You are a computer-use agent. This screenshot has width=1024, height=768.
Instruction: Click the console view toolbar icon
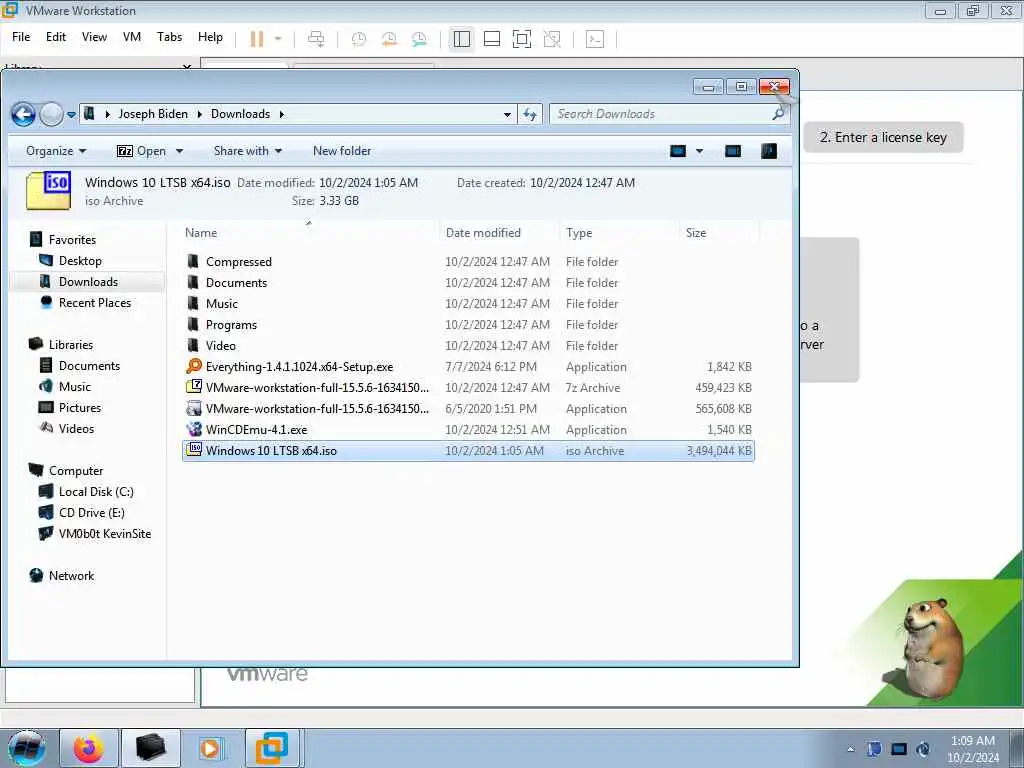click(x=595, y=39)
